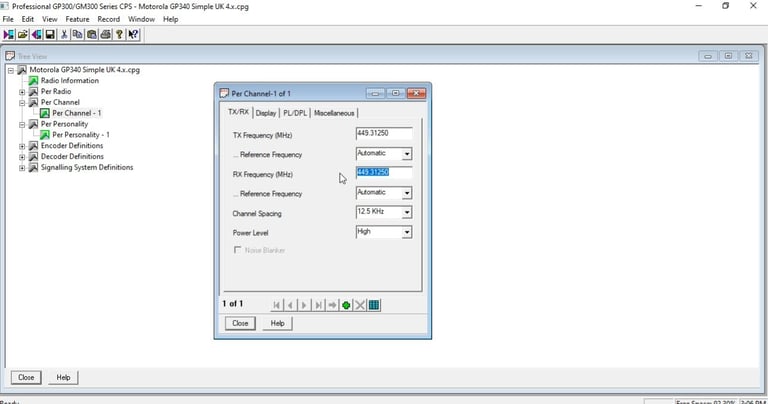The height and width of the screenshot is (404, 768).
Task: Collapse the Per Personality tree node
Action: (x=22, y=124)
